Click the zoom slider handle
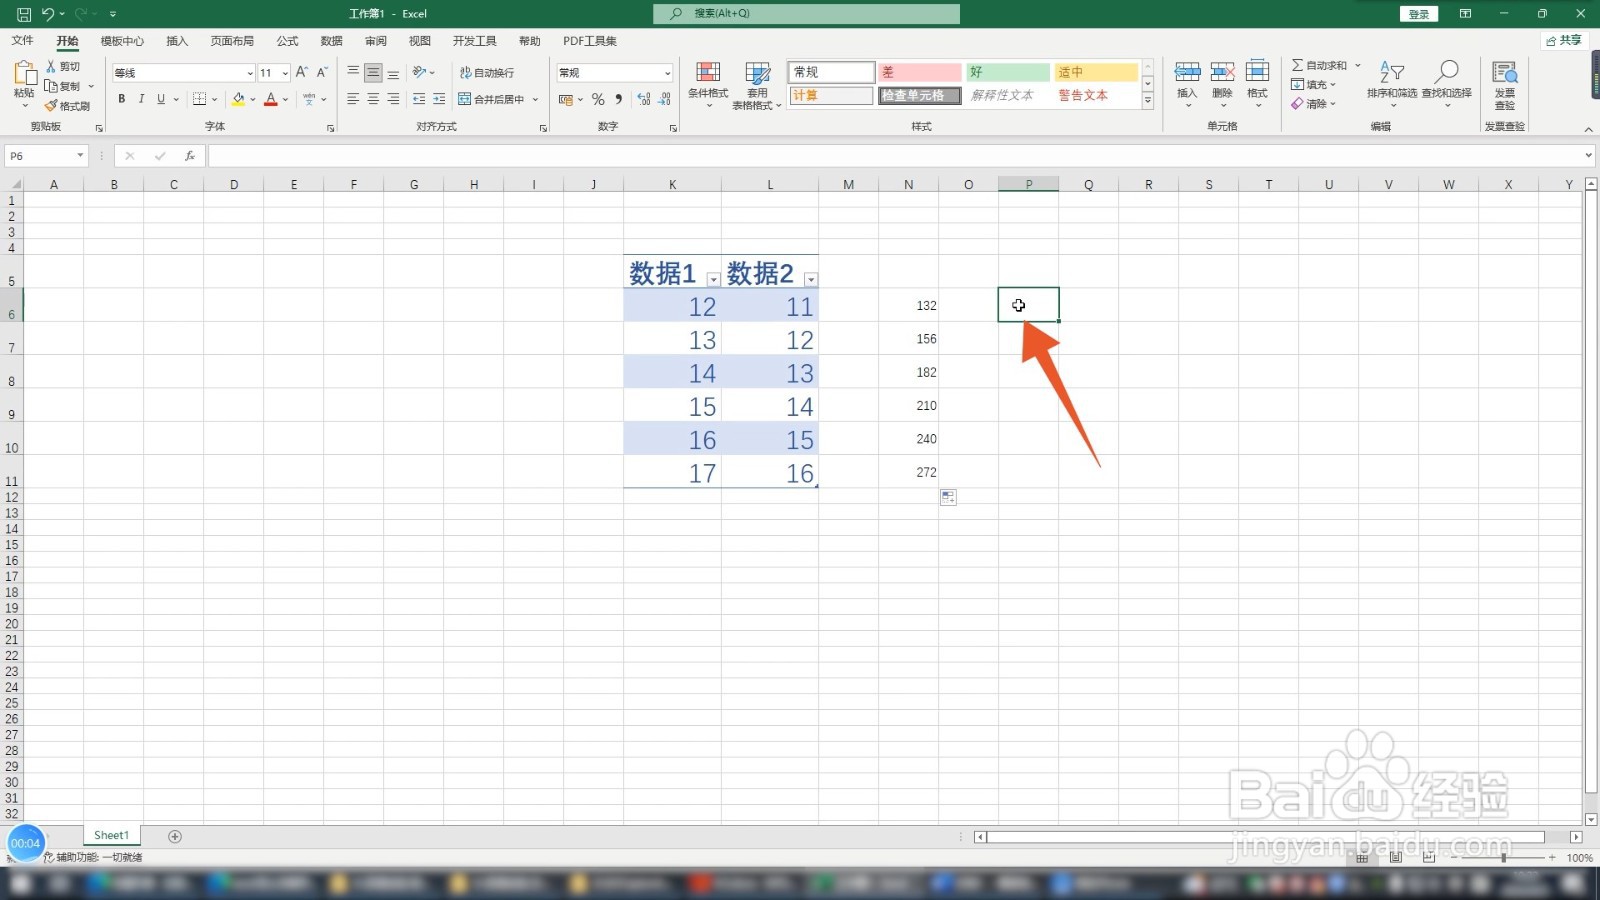Viewport: 1600px width, 900px height. pyautogui.click(x=1503, y=858)
